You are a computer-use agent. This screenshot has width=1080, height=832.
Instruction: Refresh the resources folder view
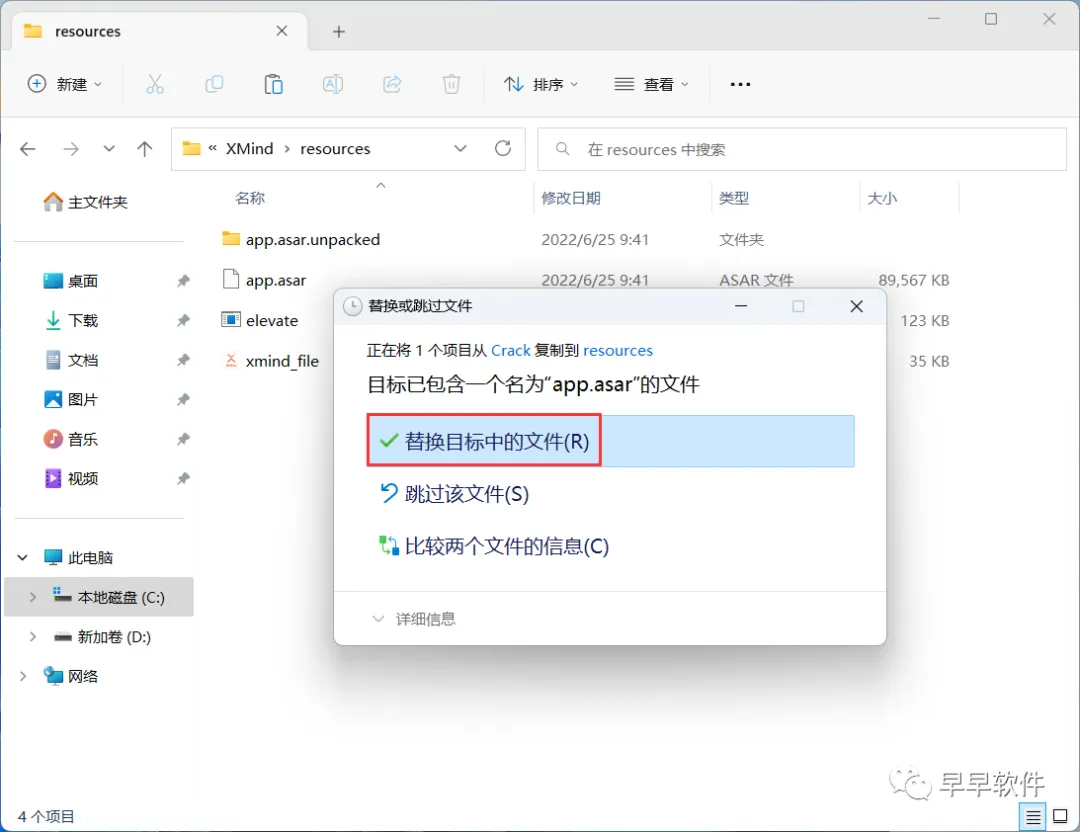[x=503, y=149]
